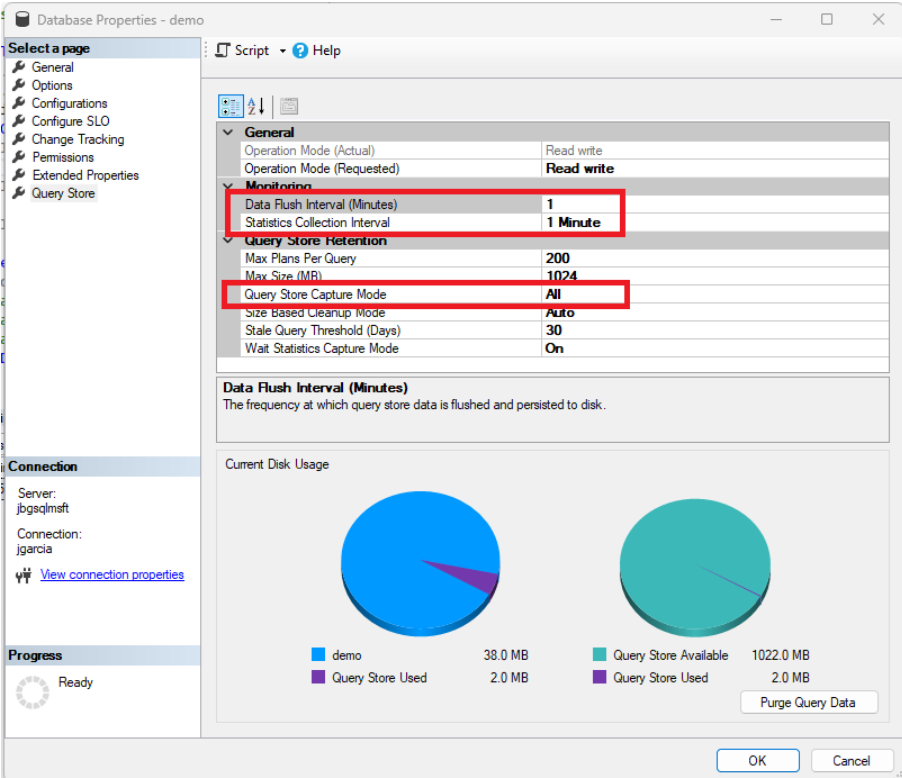902x778 pixels.
Task: Click the Script toolbar icon
Action: point(223,51)
